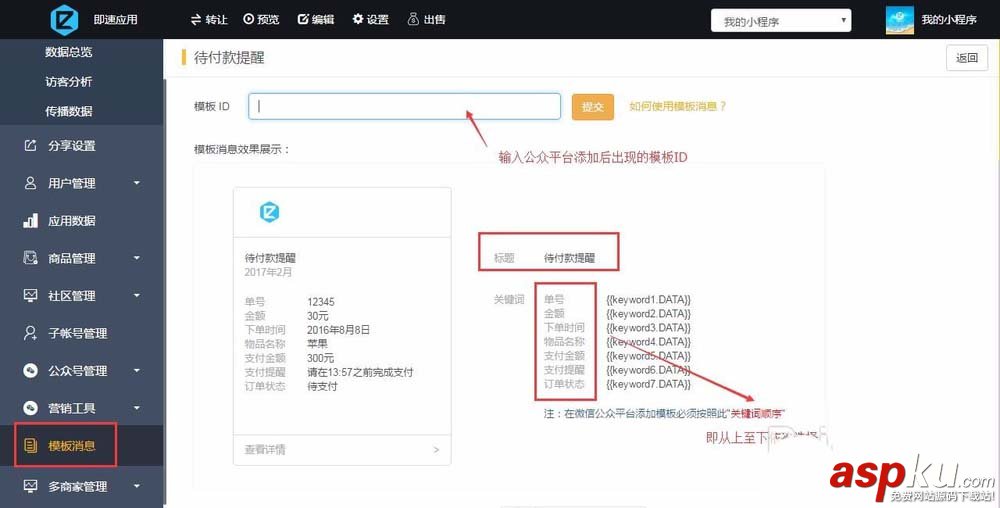
Task: Click the logo in the template preview card
Action: click(x=270, y=212)
